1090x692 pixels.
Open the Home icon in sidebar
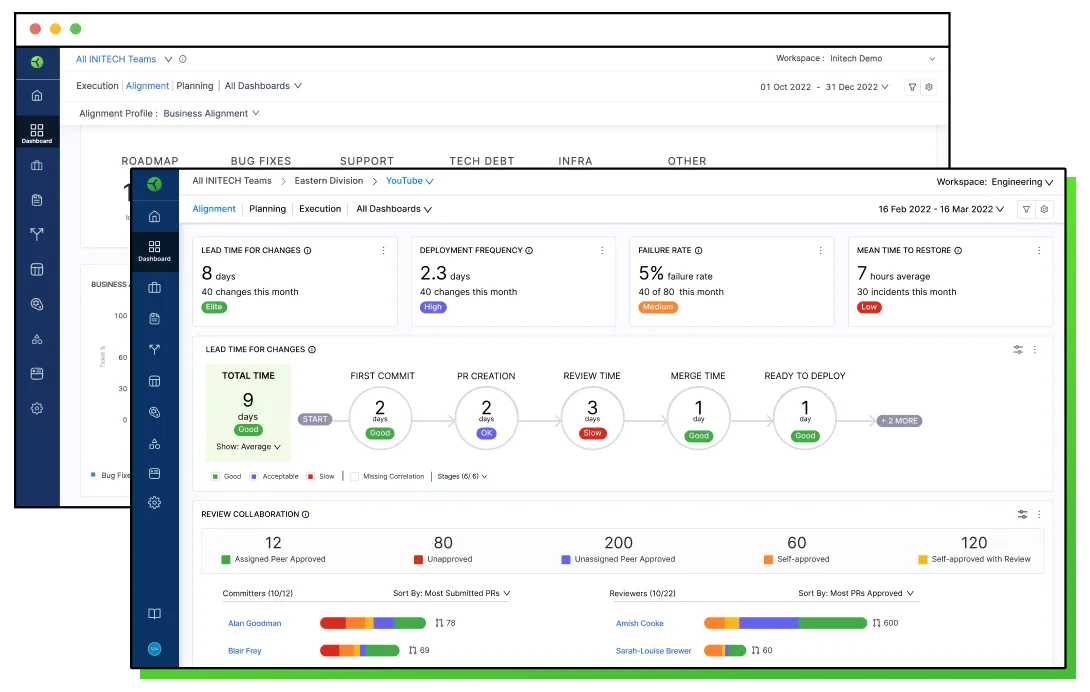[x=157, y=216]
